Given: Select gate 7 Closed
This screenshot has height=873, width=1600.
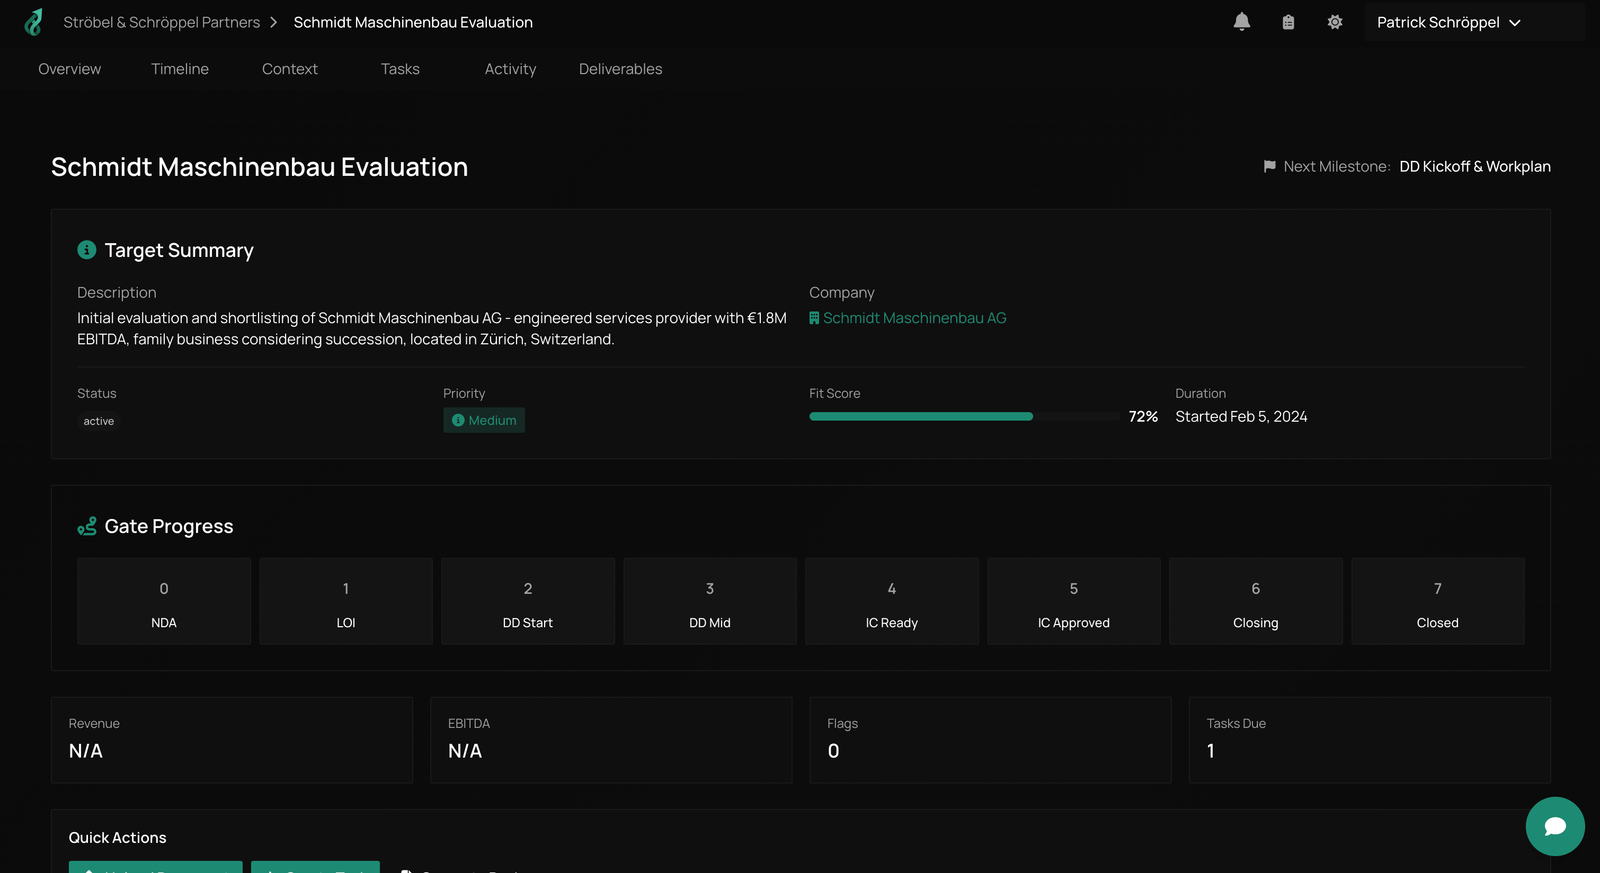Looking at the screenshot, I should [1438, 601].
